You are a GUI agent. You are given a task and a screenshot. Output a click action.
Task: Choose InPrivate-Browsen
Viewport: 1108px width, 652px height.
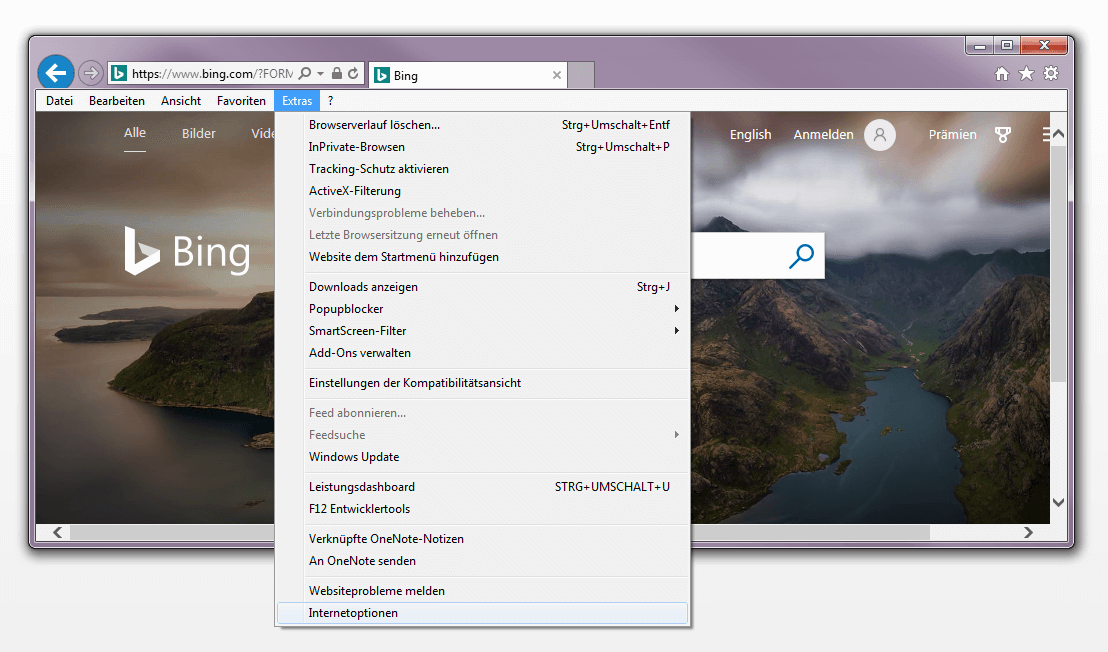pos(483,147)
